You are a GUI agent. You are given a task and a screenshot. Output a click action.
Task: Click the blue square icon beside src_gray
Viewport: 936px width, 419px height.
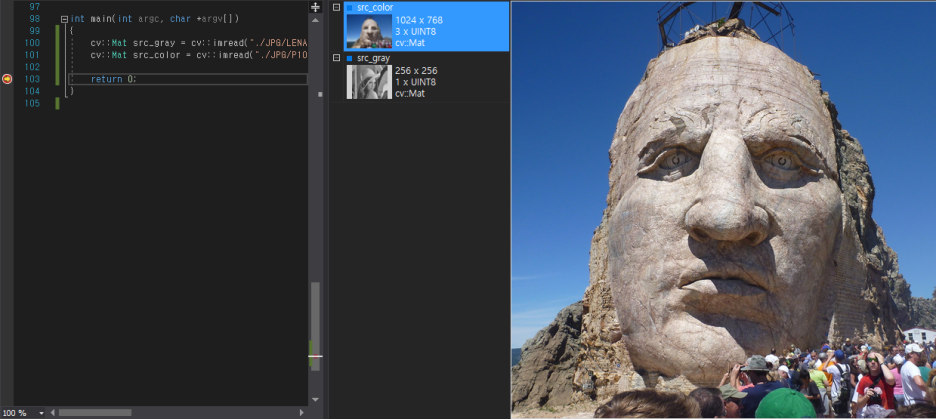(350, 58)
